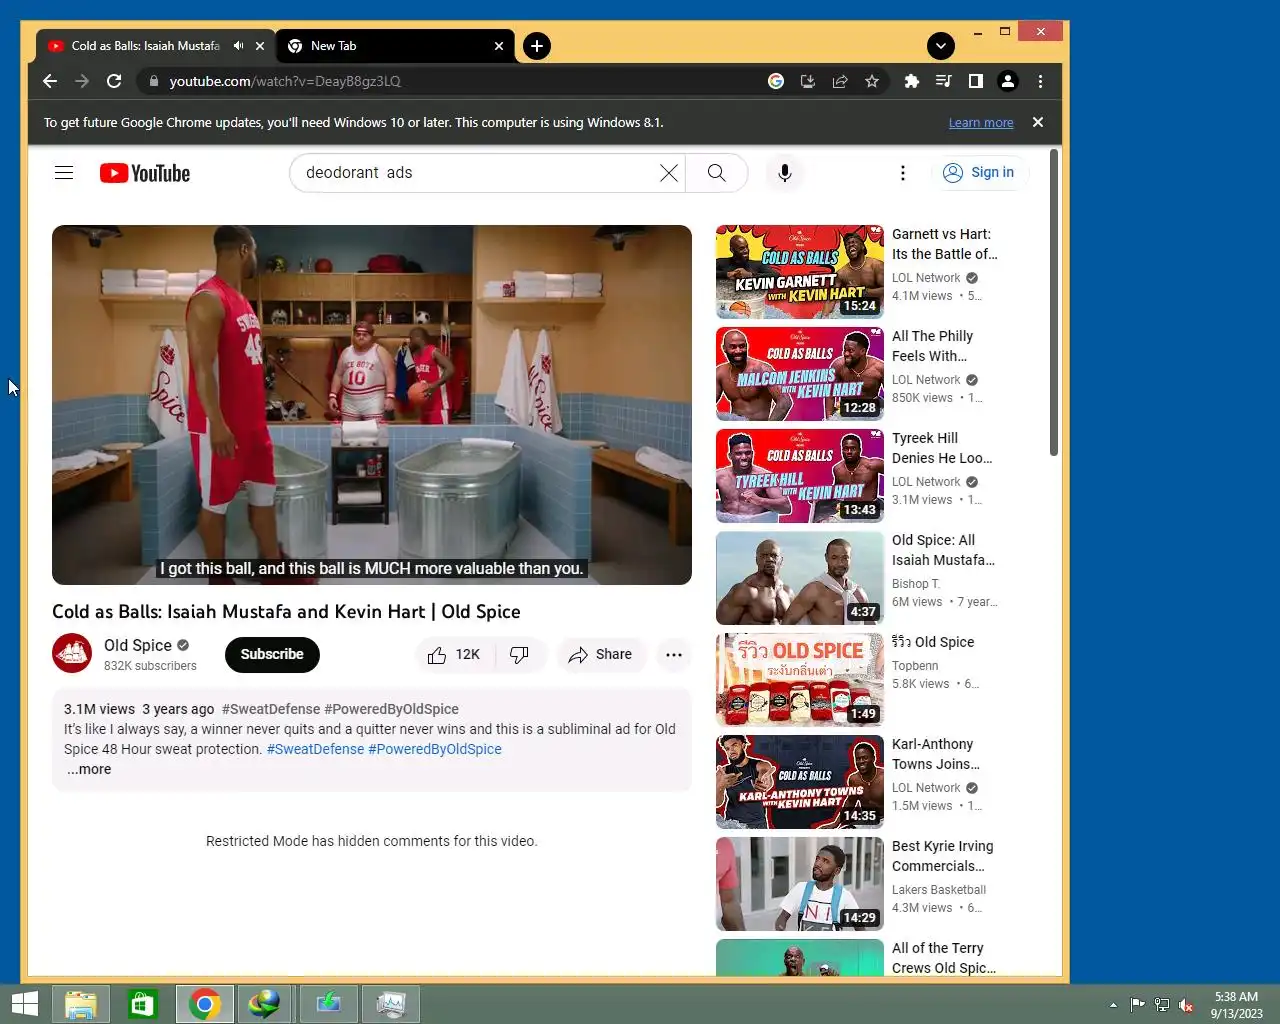Open the #SweatDefense hashtag in description
The height and width of the screenshot is (1024, 1280).
coord(315,749)
